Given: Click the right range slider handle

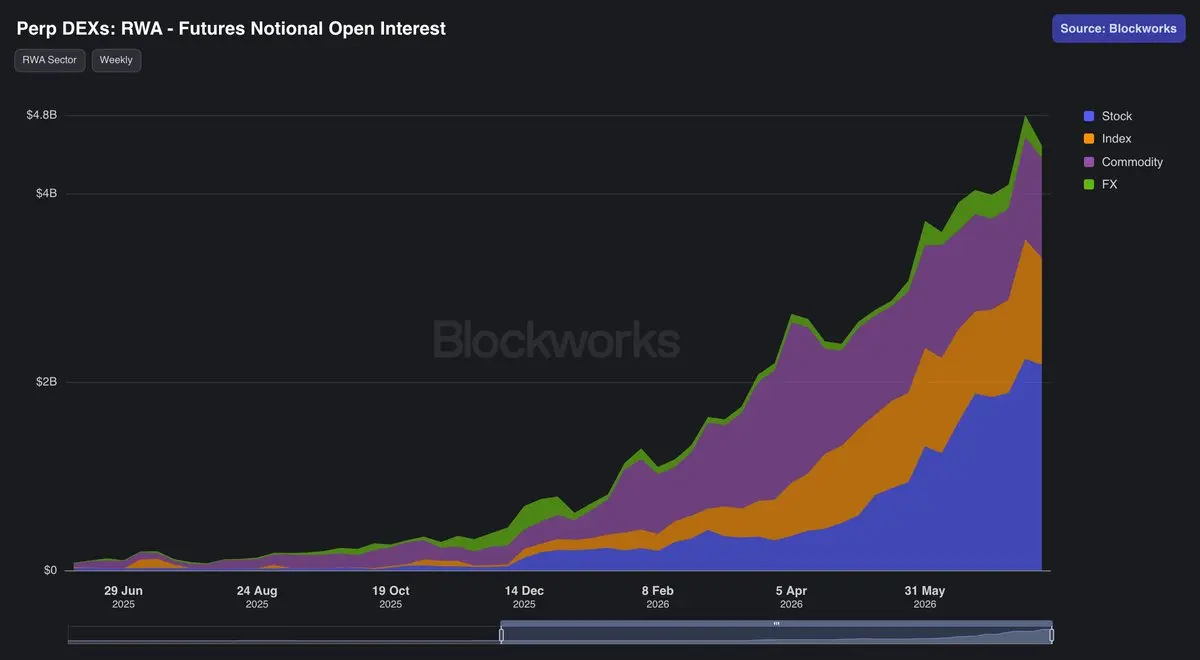Looking at the screenshot, I should 1051,635.
